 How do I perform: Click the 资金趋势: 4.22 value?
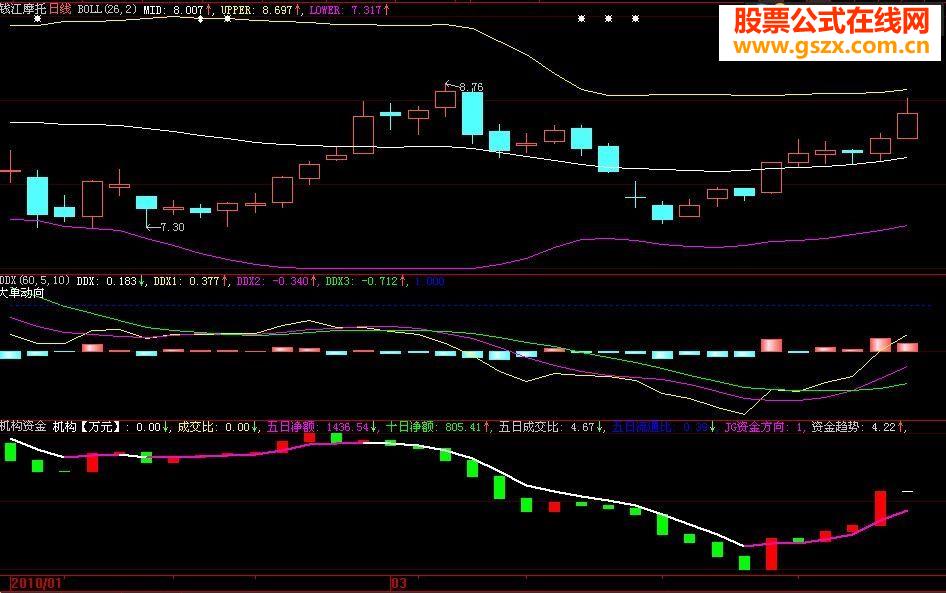click(858, 427)
